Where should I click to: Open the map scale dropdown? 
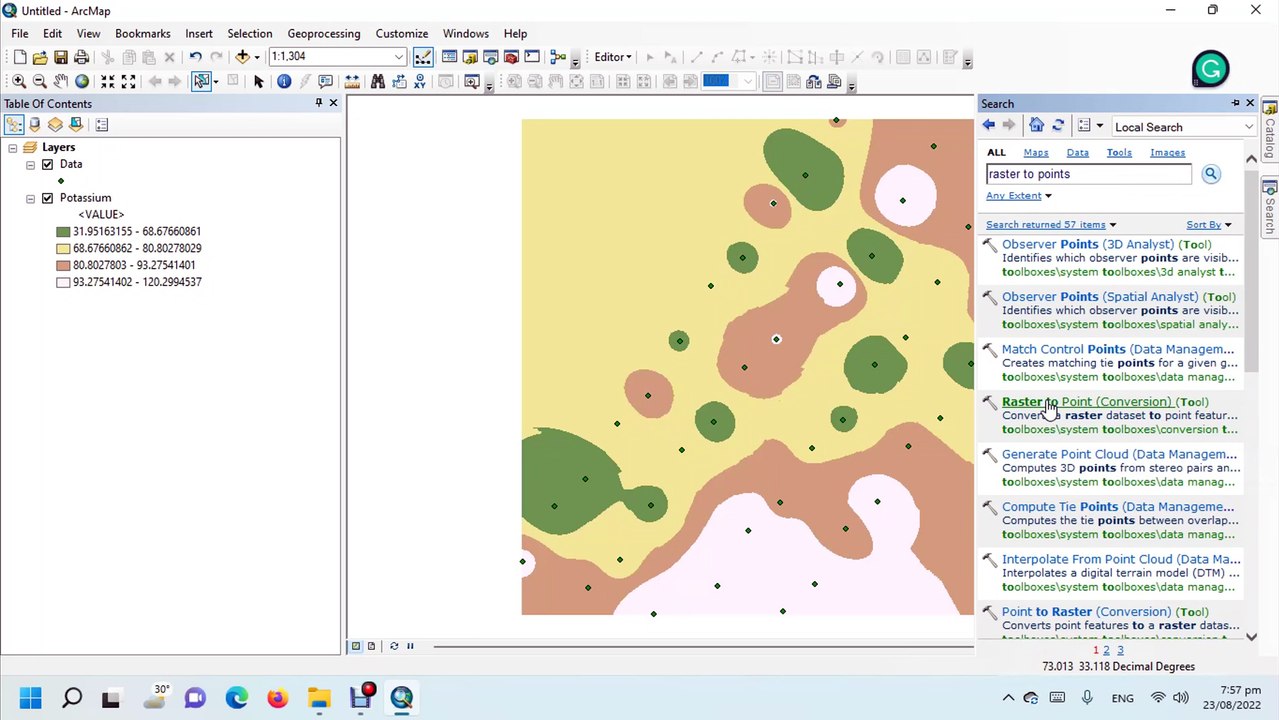pos(399,57)
